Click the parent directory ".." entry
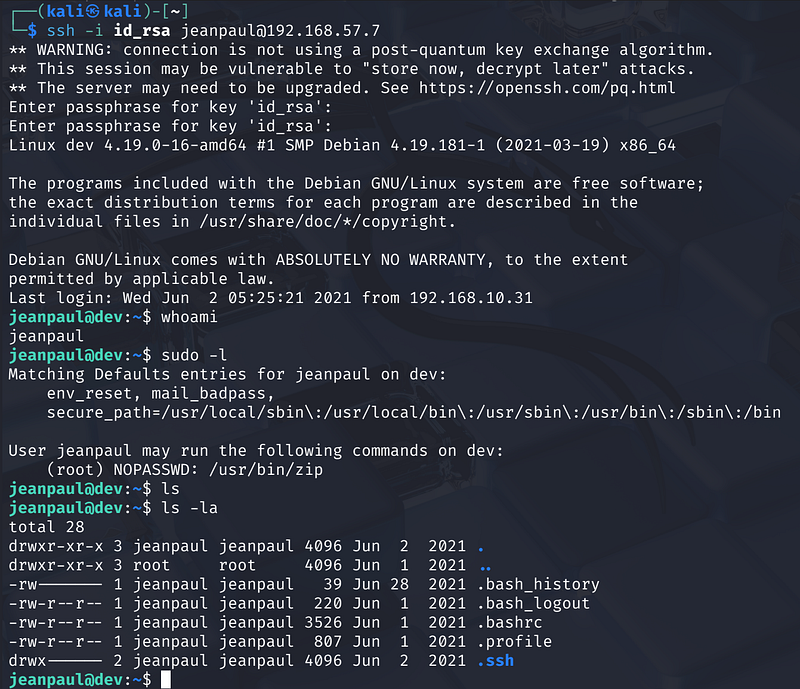 485,565
